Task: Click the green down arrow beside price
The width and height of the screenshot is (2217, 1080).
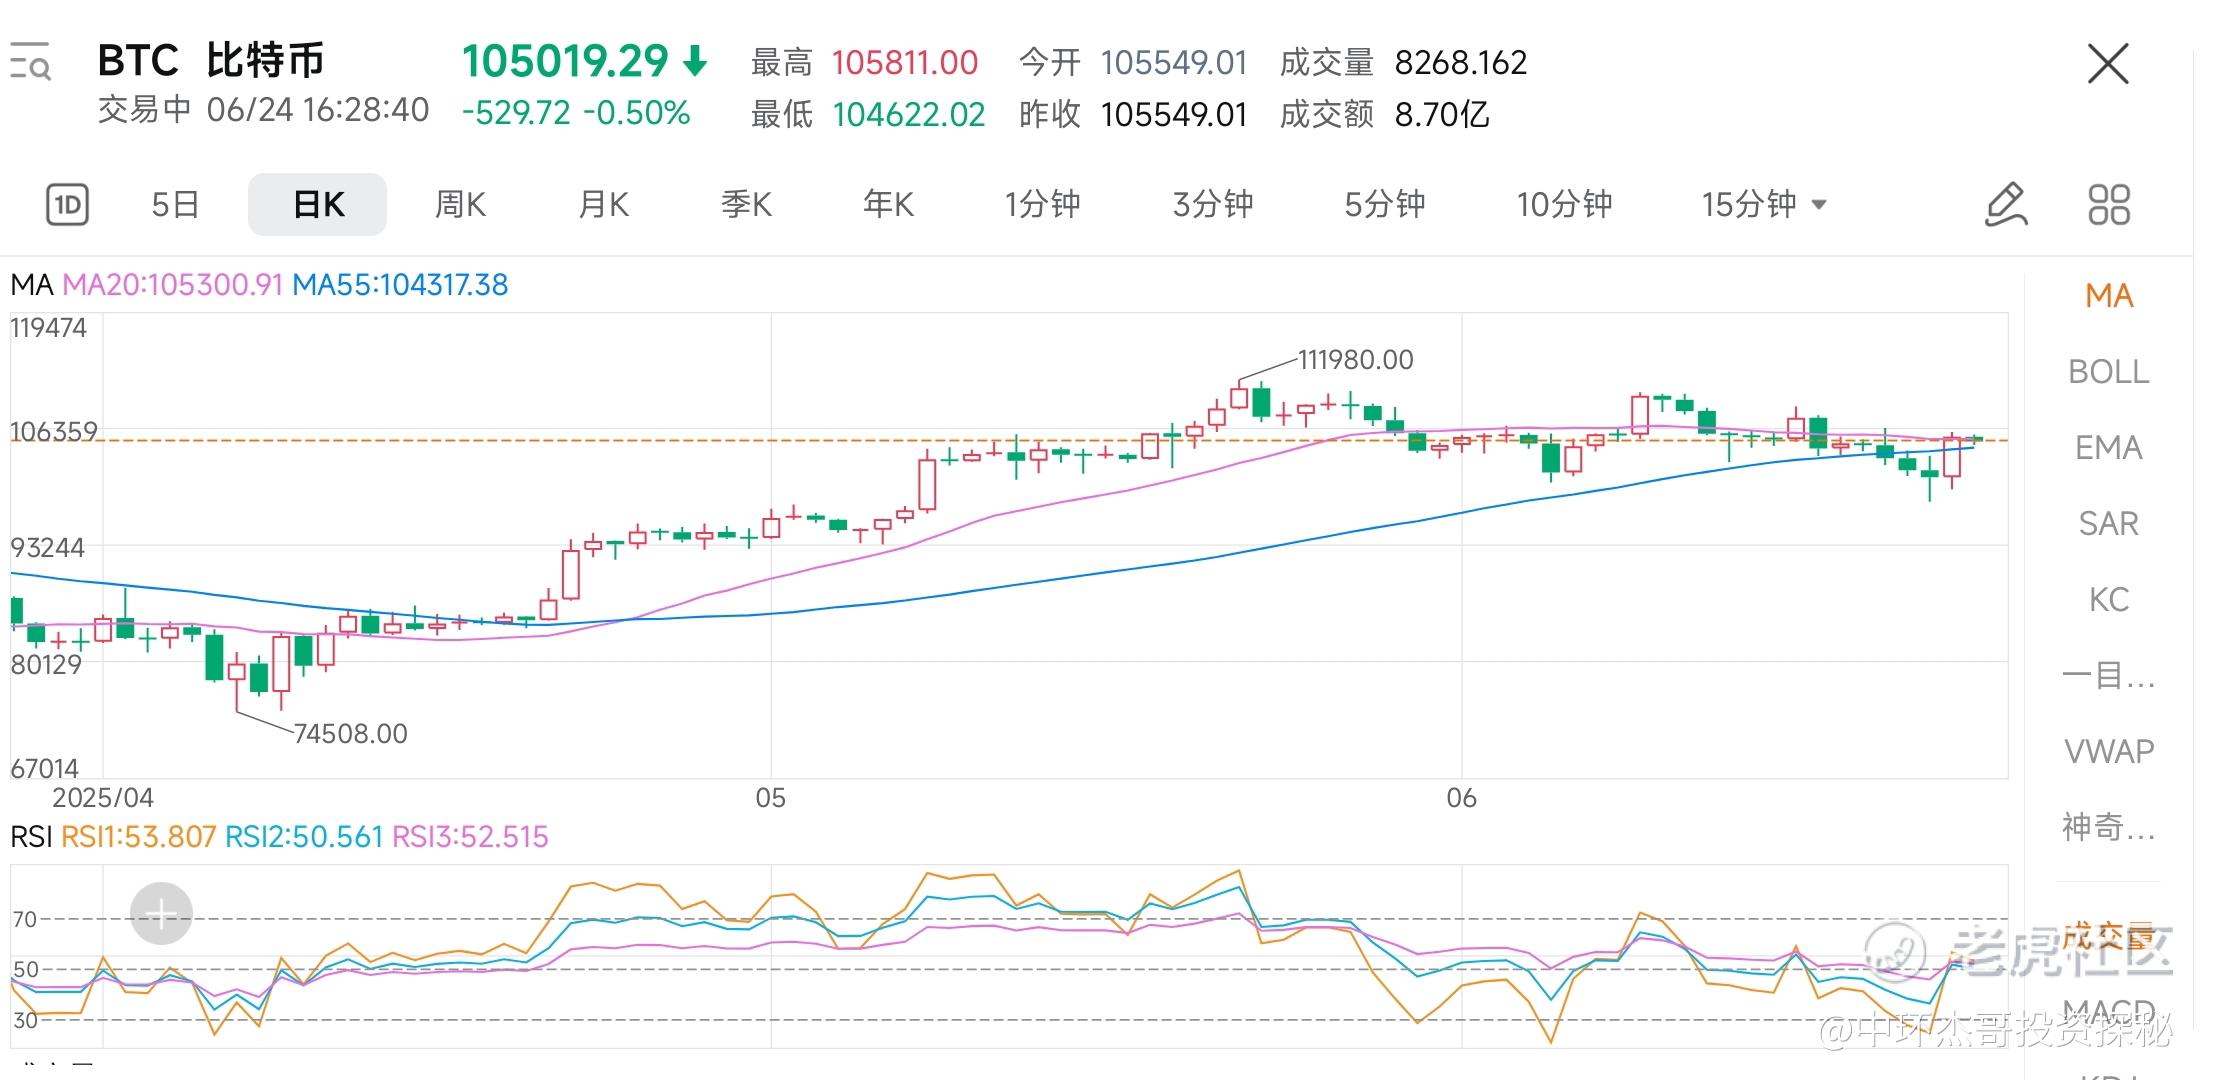Action: click(x=695, y=62)
